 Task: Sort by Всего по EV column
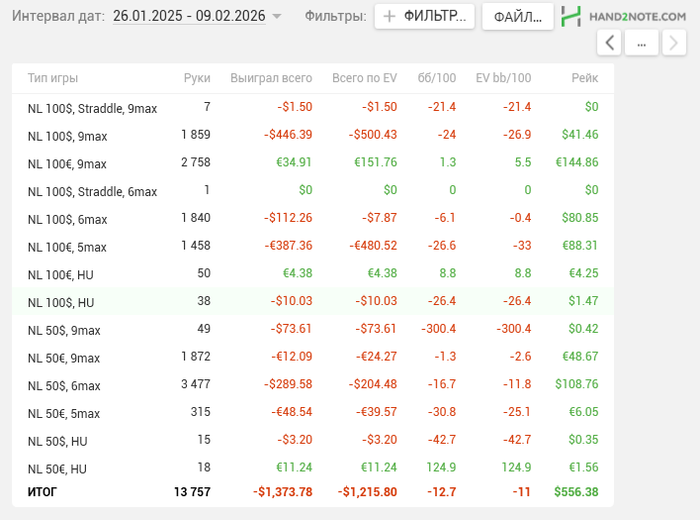pos(364,78)
